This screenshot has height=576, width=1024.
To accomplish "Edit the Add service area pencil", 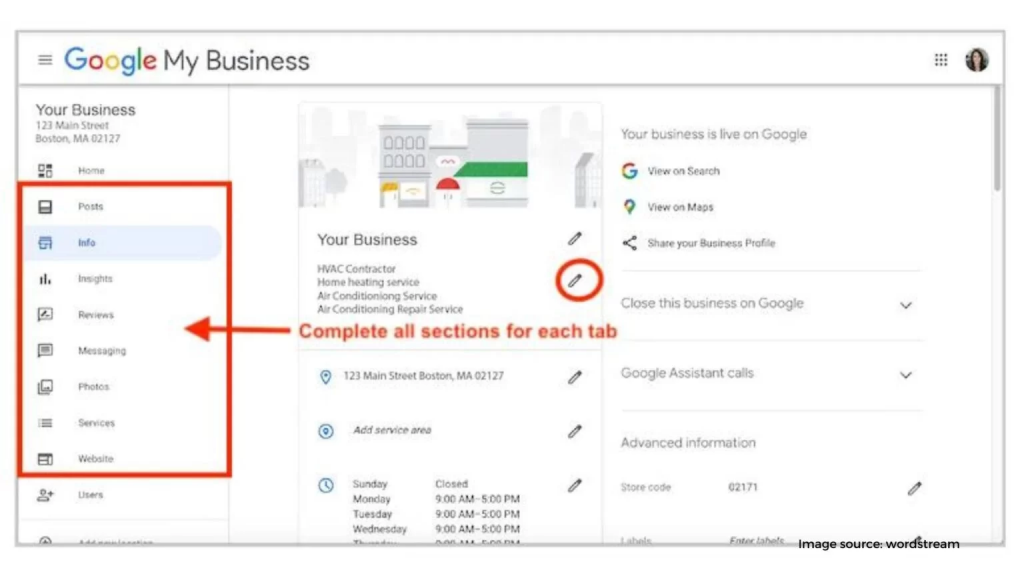I will point(574,432).
